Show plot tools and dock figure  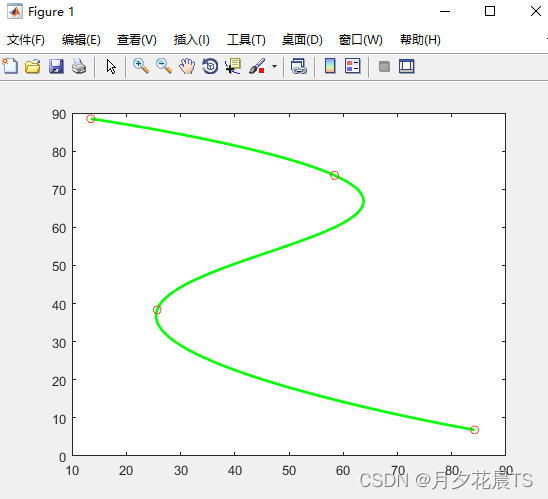pyautogui.click(x=406, y=66)
